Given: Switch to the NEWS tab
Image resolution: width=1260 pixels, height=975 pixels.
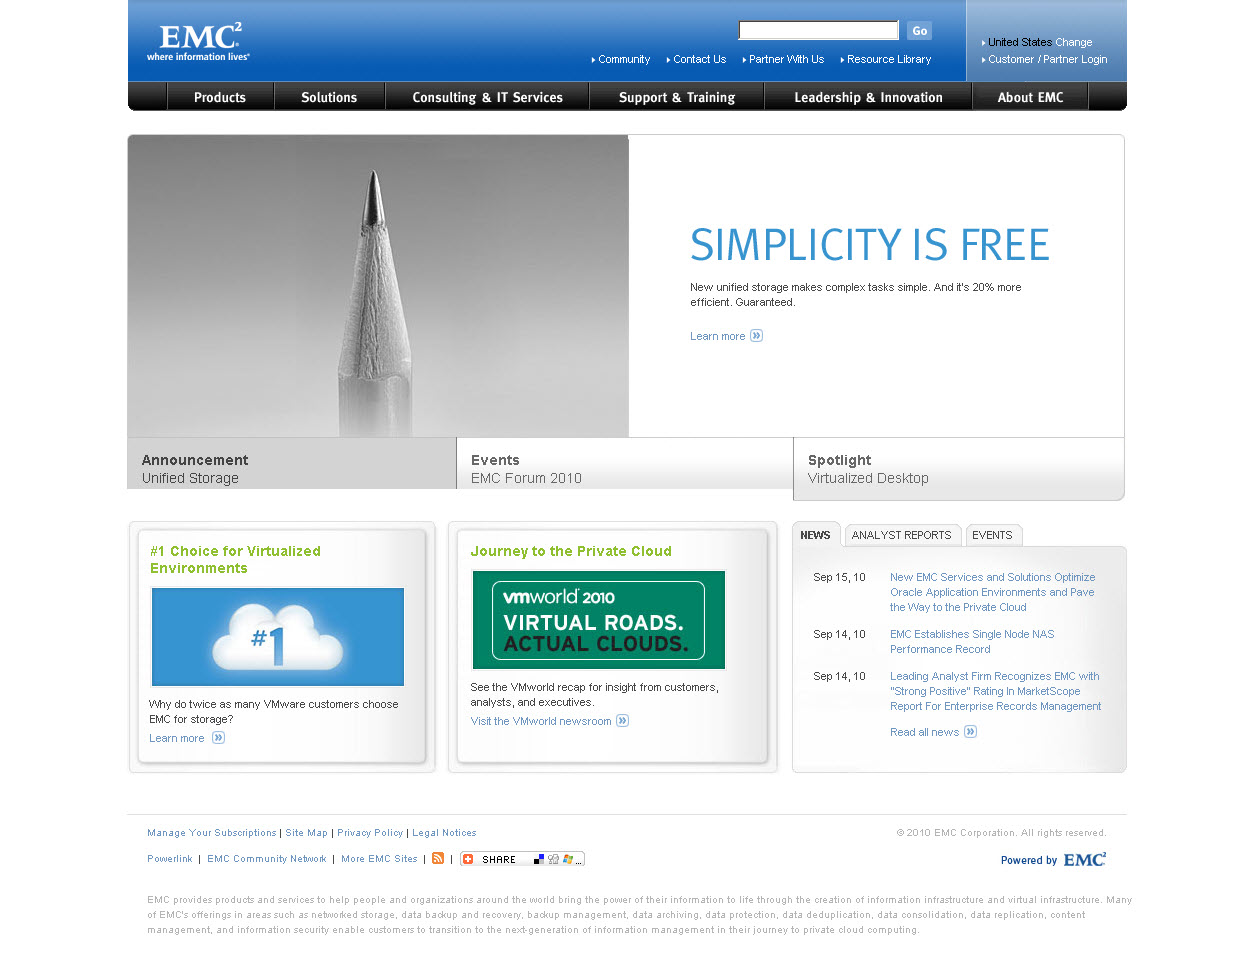Looking at the screenshot, I should 816,535.
